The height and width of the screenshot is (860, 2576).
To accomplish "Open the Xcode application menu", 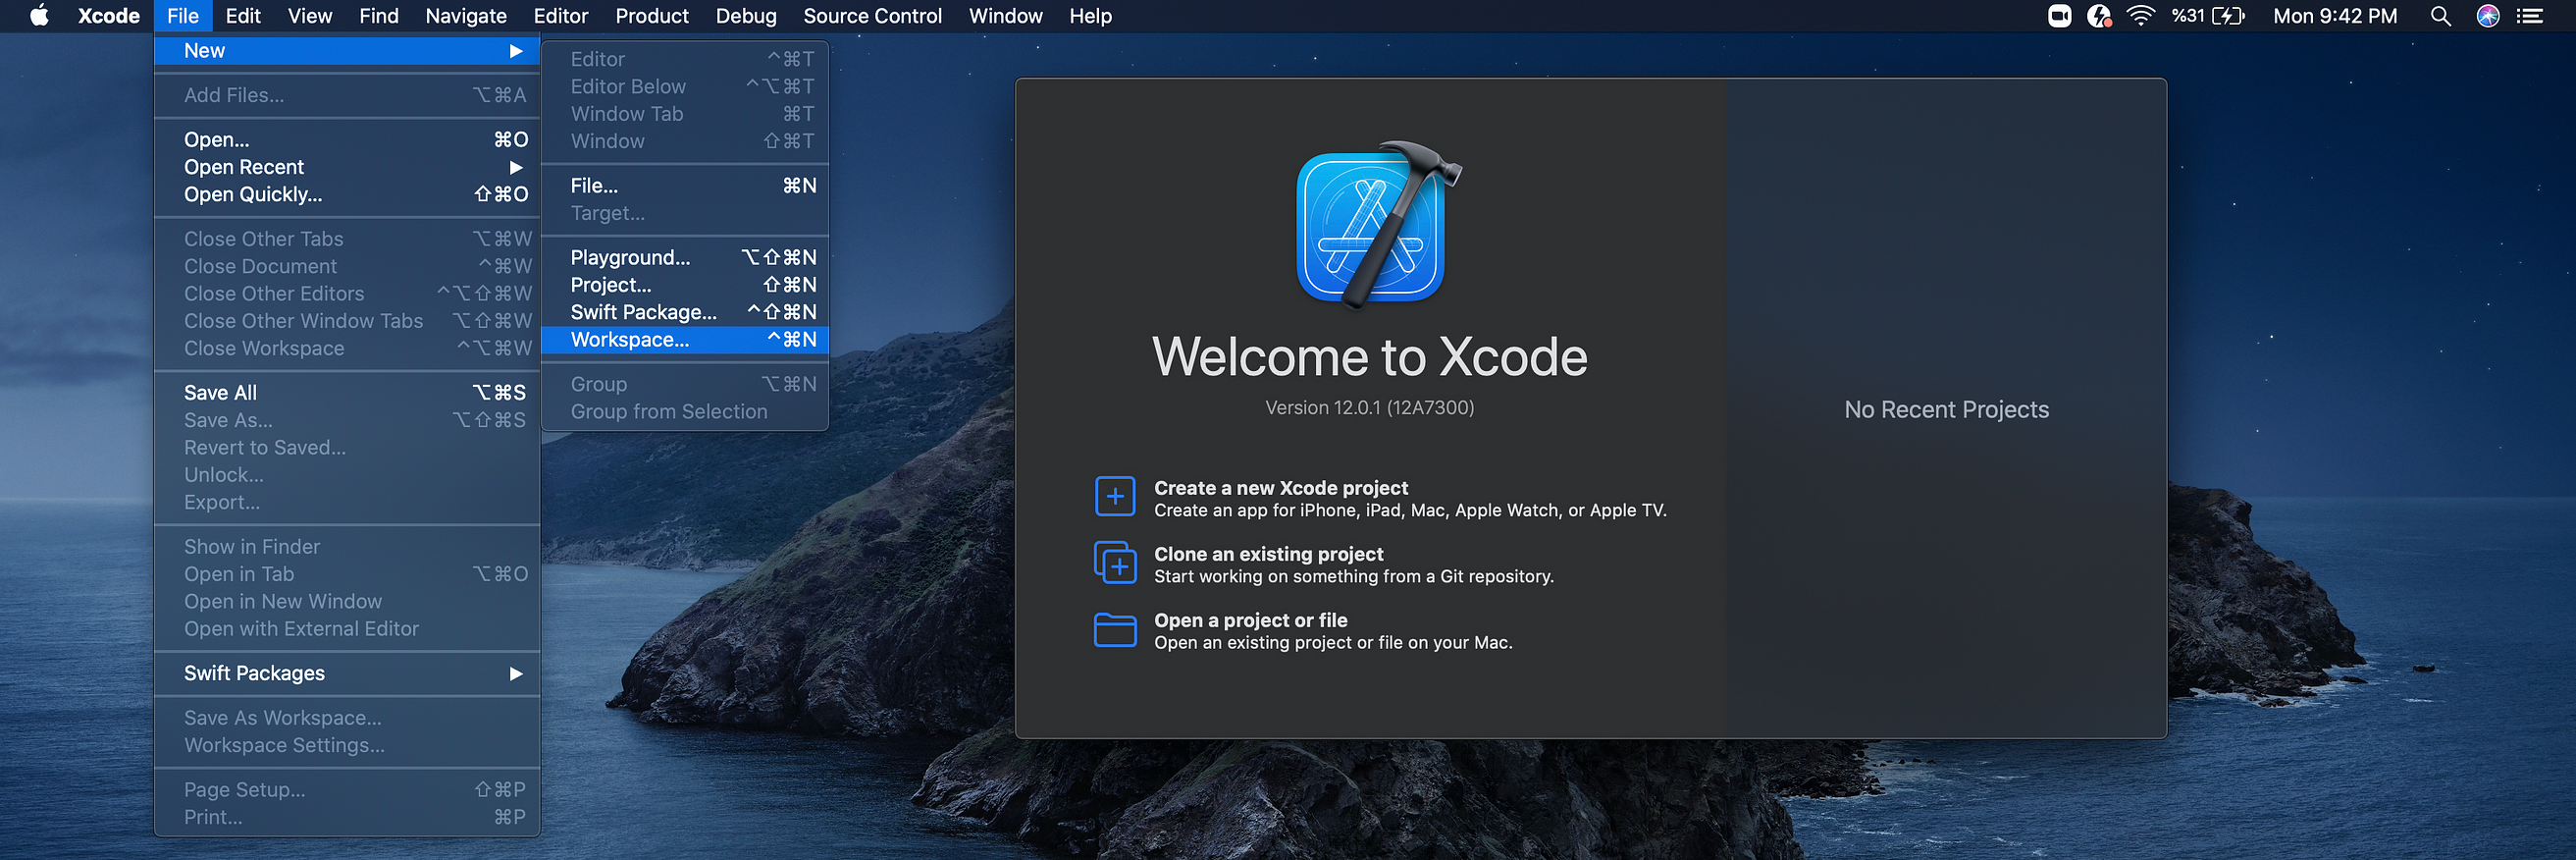I will (109, 16).
